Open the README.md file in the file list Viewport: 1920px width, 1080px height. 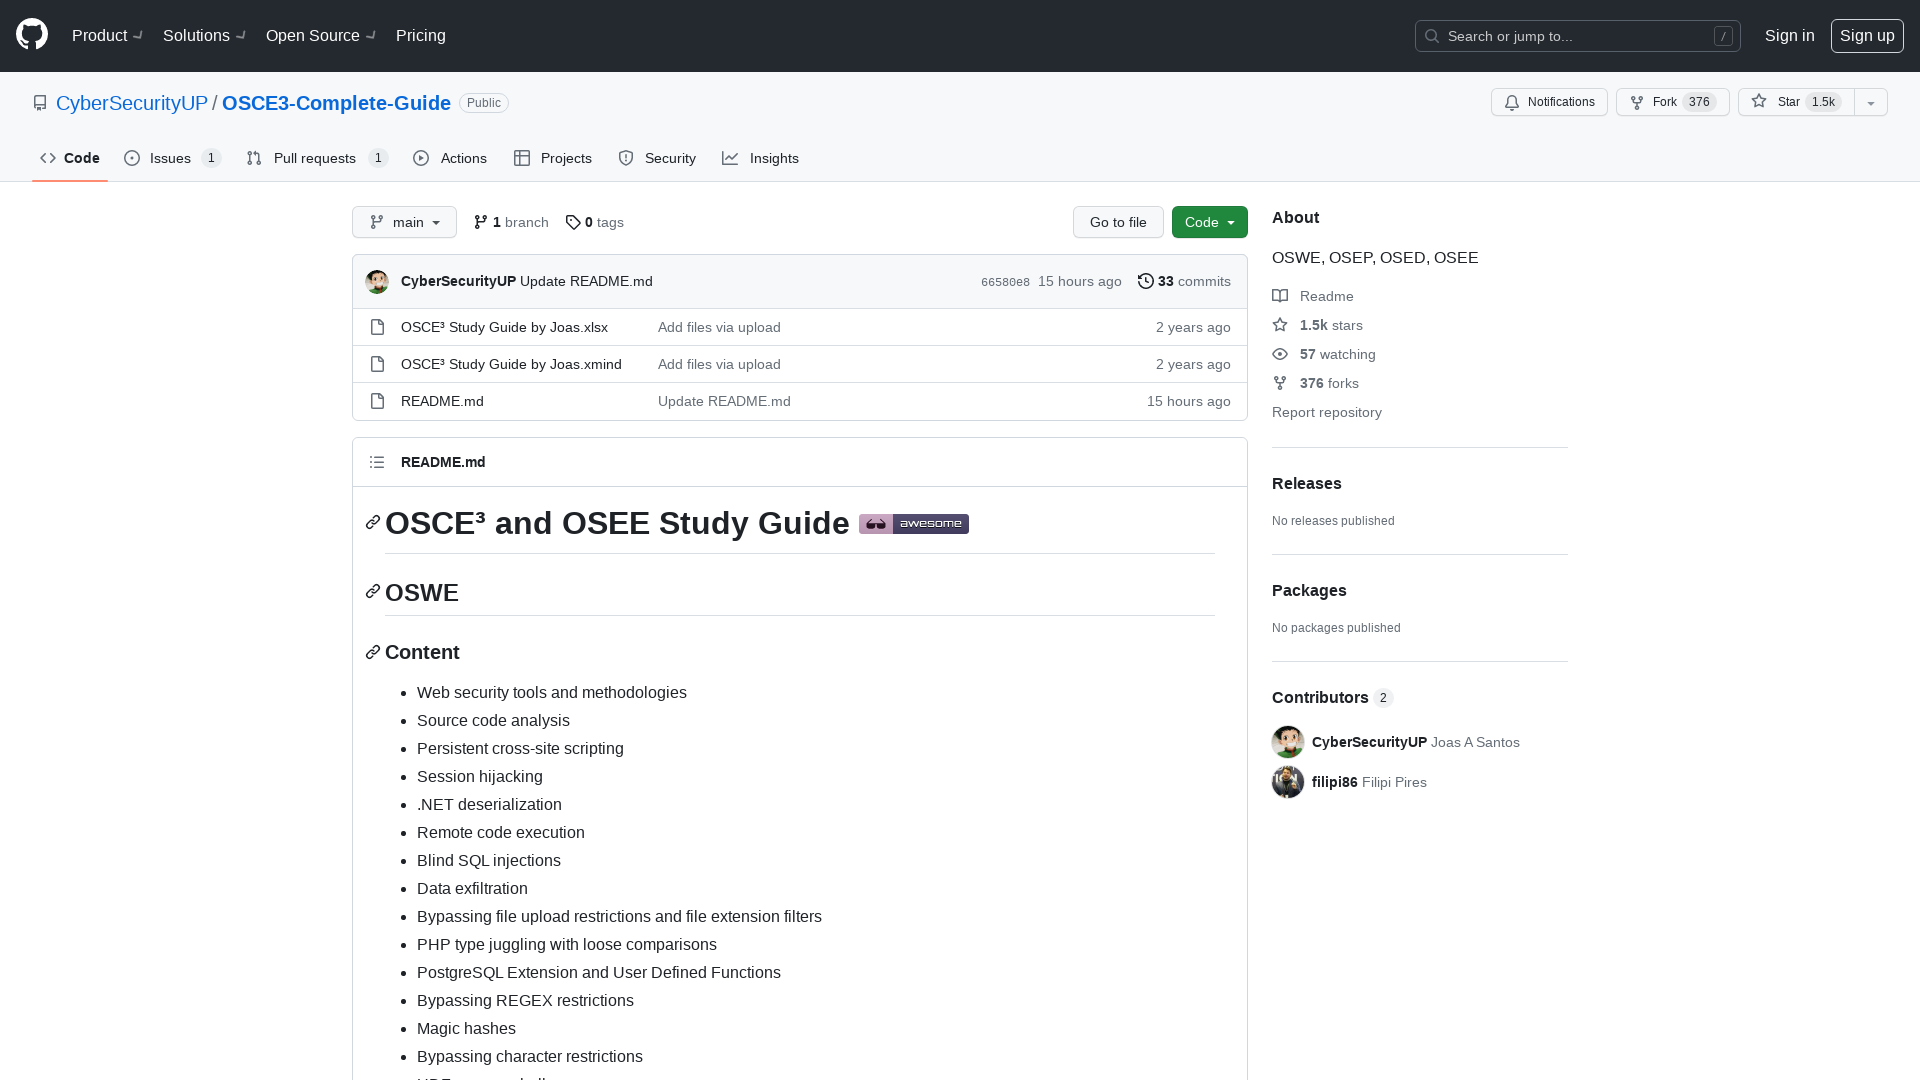[x=442, y=401]
